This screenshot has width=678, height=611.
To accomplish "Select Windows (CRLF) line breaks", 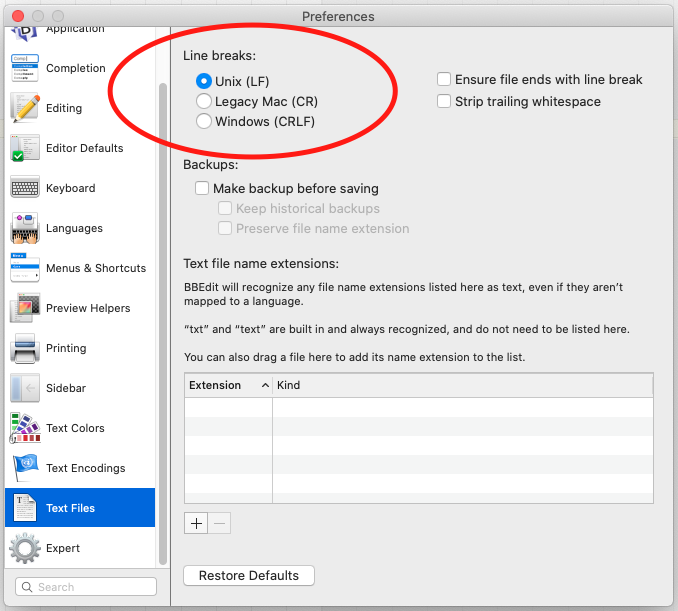I will 204,121.
